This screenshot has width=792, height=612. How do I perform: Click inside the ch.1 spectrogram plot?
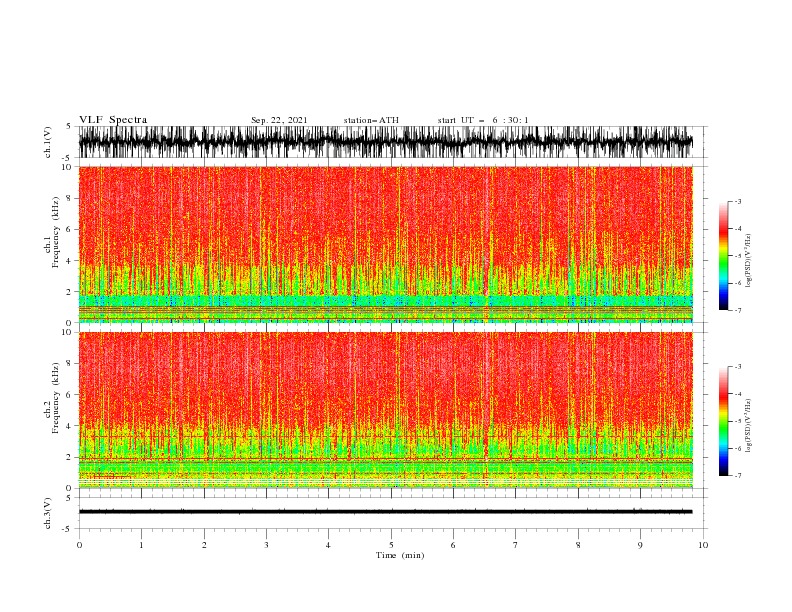coord(386,244)
